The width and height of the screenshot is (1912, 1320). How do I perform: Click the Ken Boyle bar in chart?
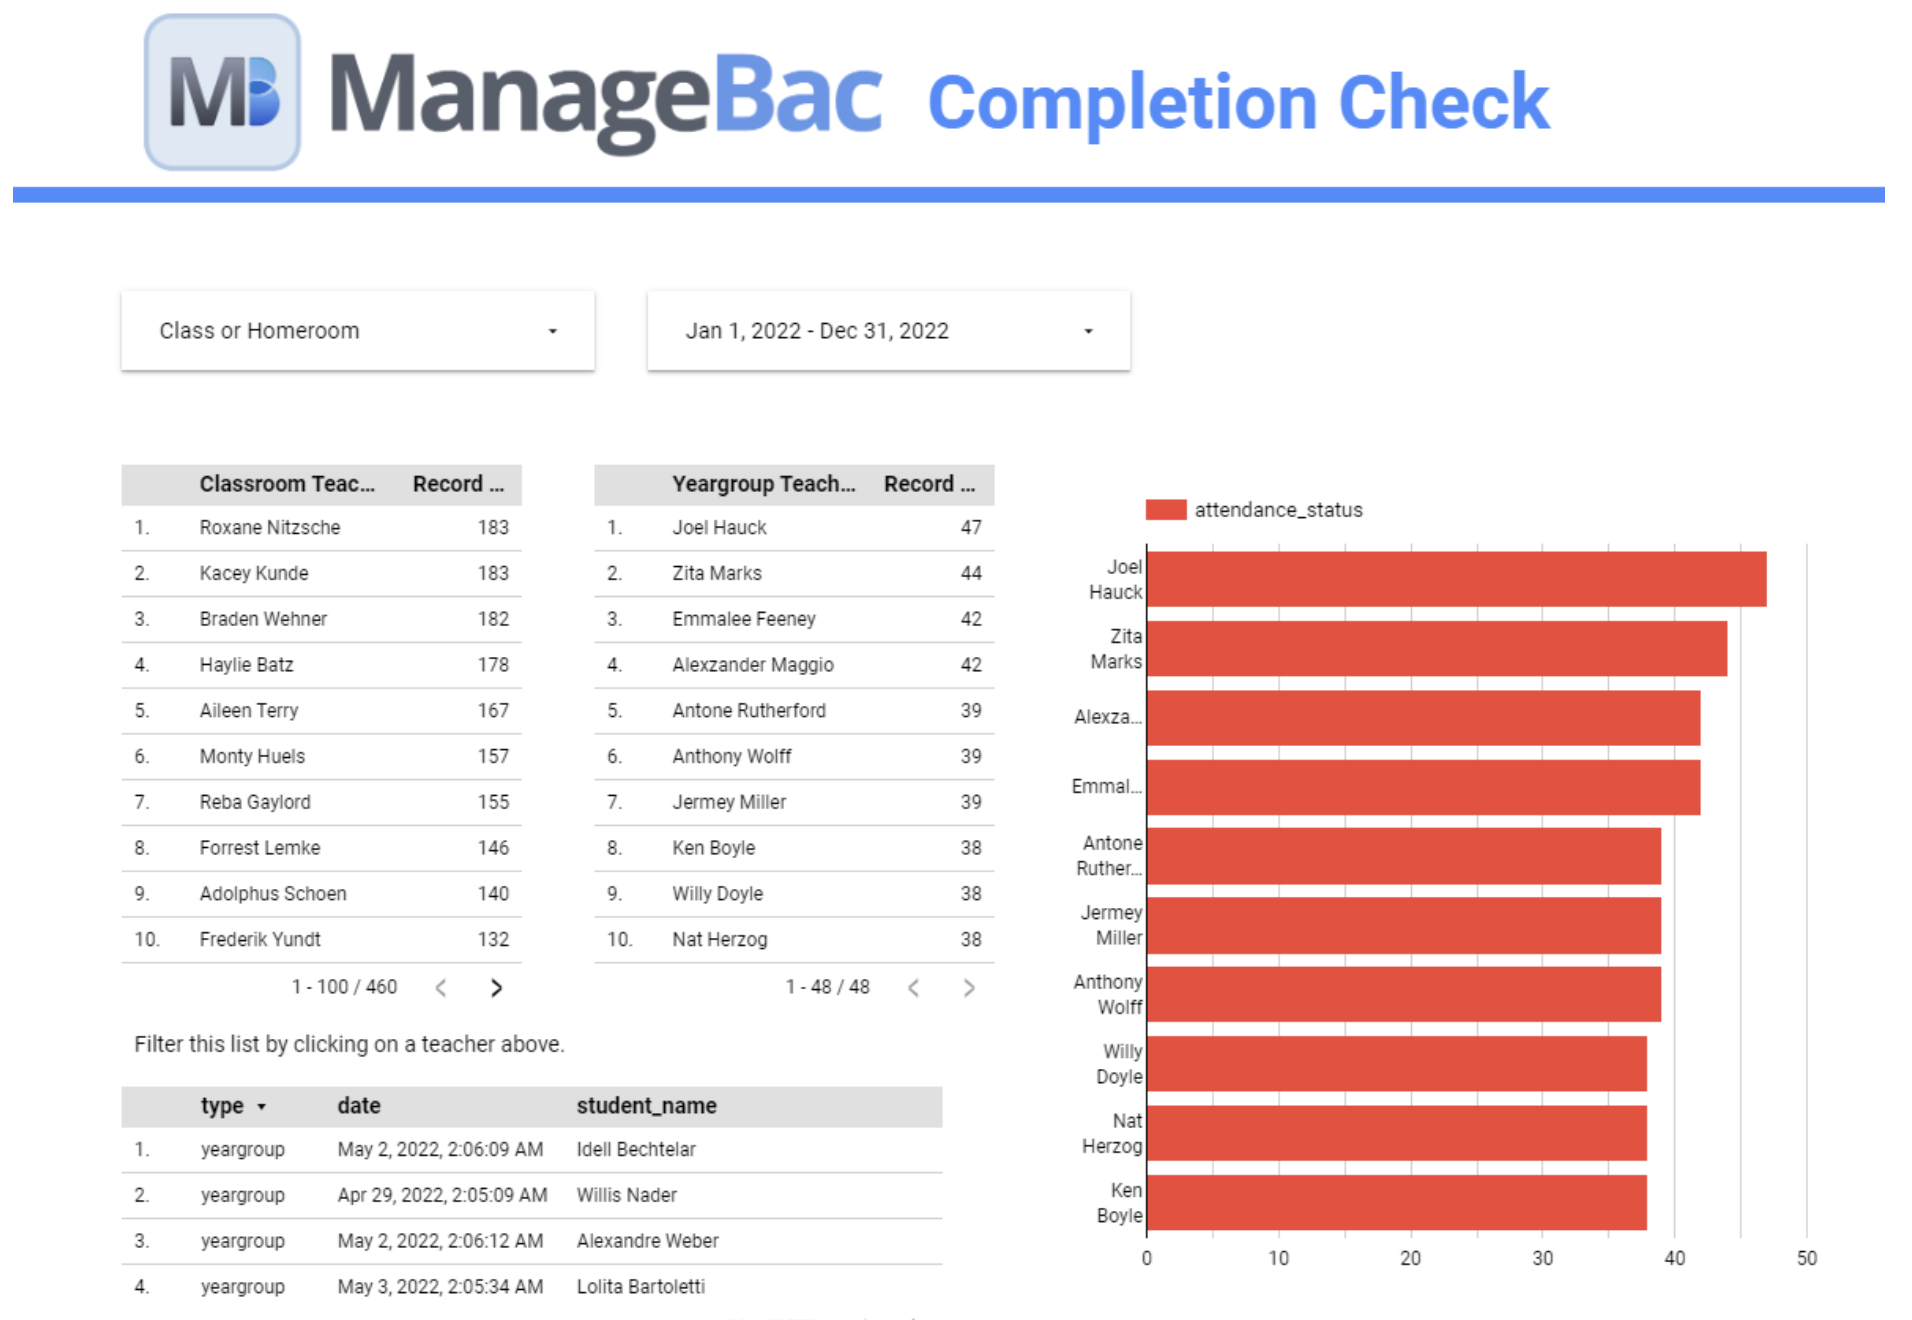tap(1397, 1202)
